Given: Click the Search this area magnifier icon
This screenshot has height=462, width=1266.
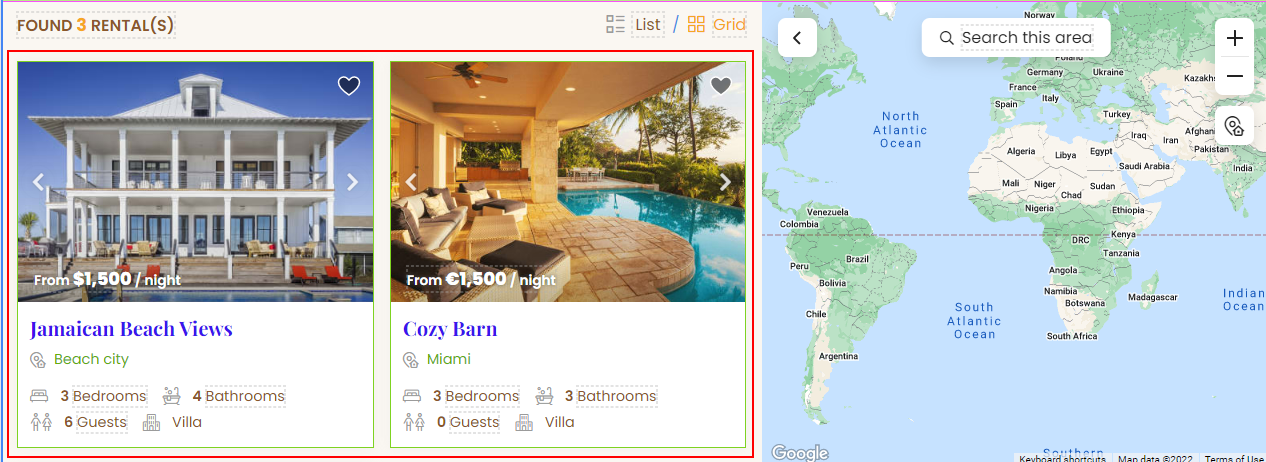Looking at the screenshot, I should (946, 38).
